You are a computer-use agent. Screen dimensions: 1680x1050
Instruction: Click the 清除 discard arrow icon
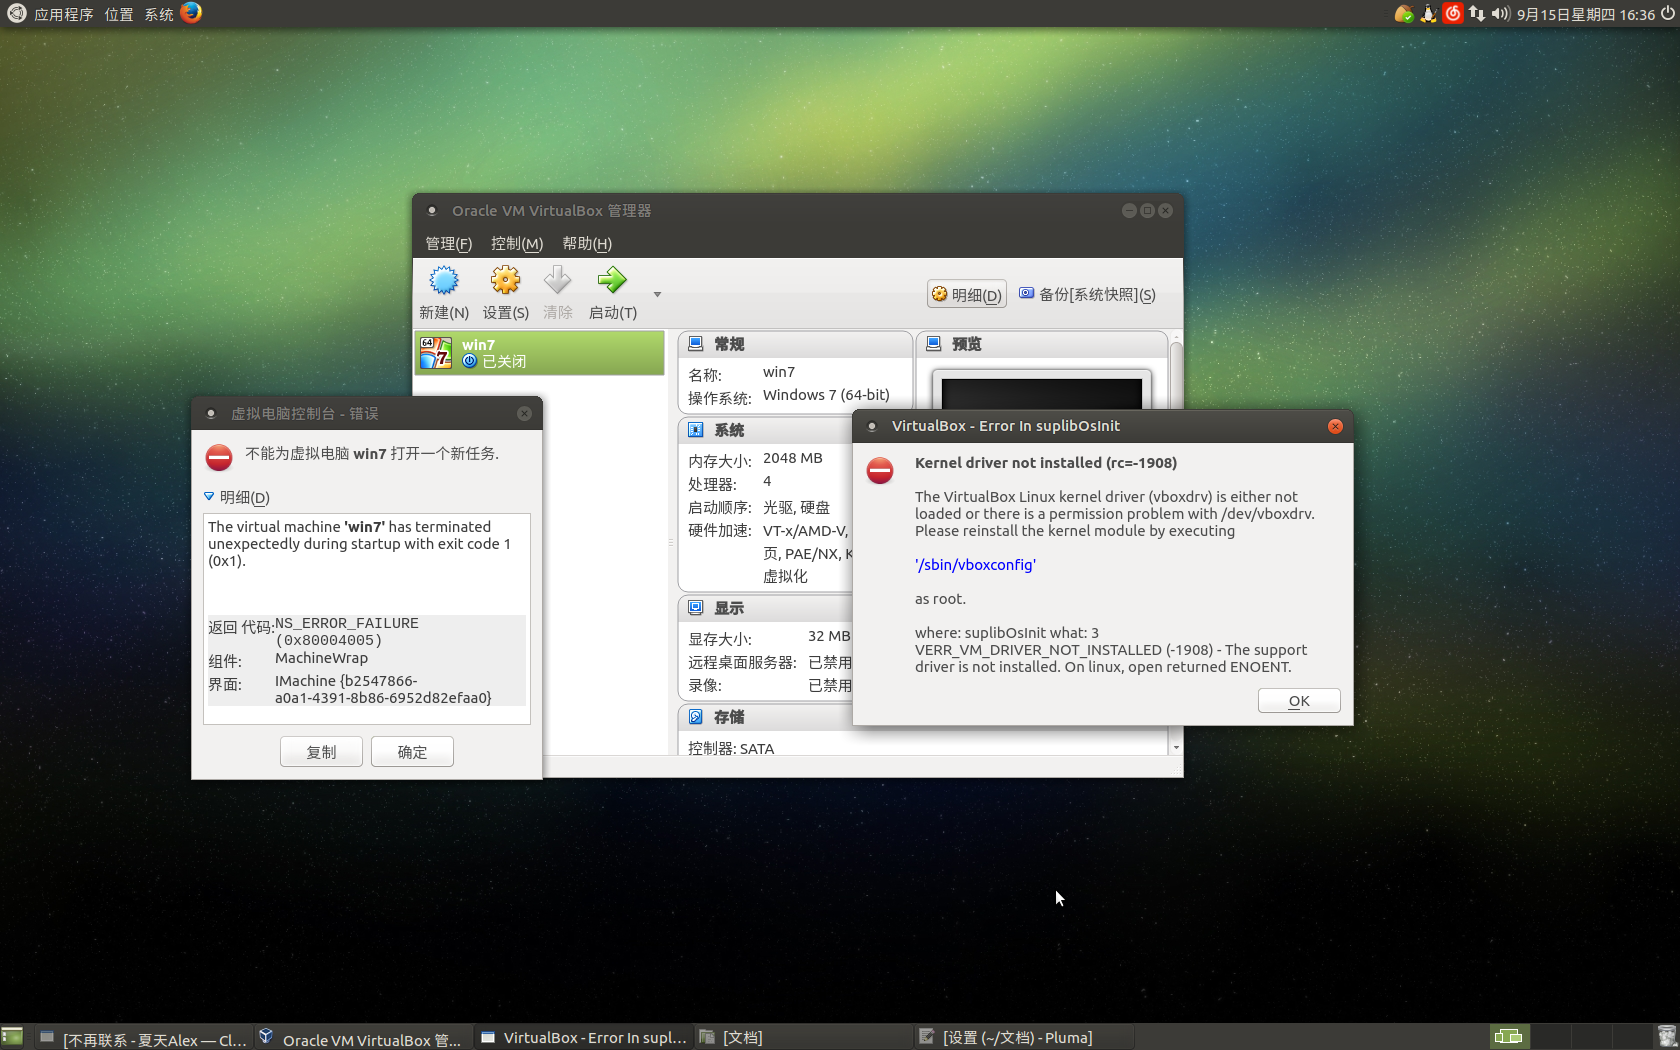[557, 280]
